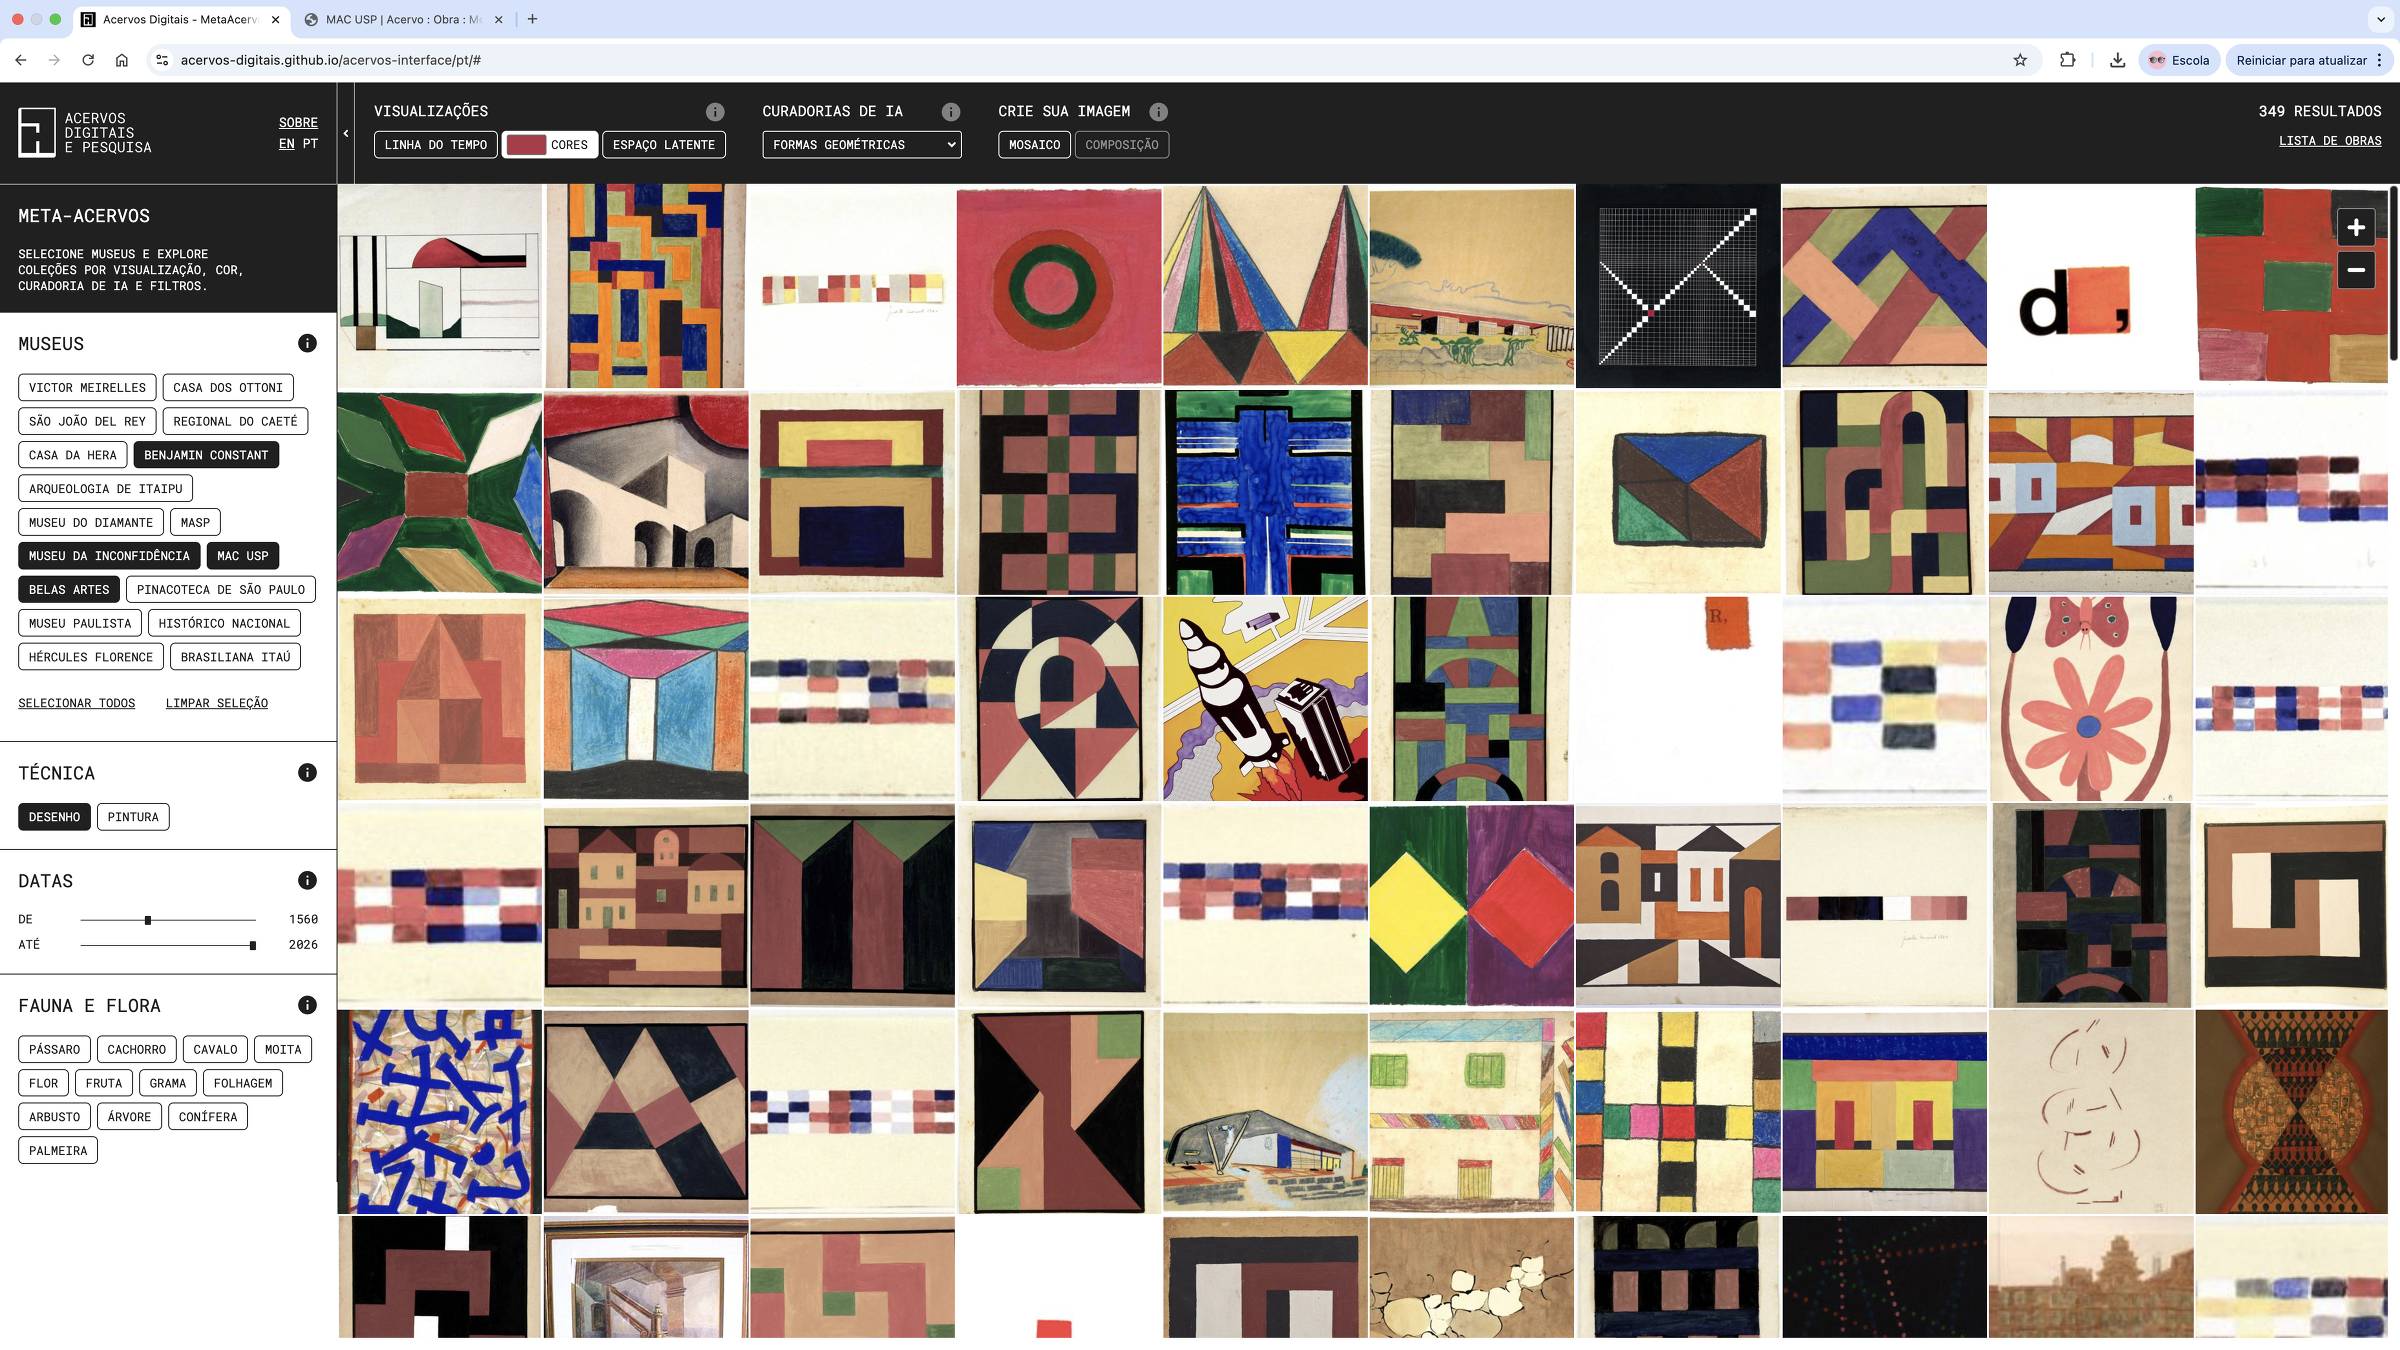Open the Técnica info icon
Viewport: 2400px width, 1350px height.
[307, 772]
